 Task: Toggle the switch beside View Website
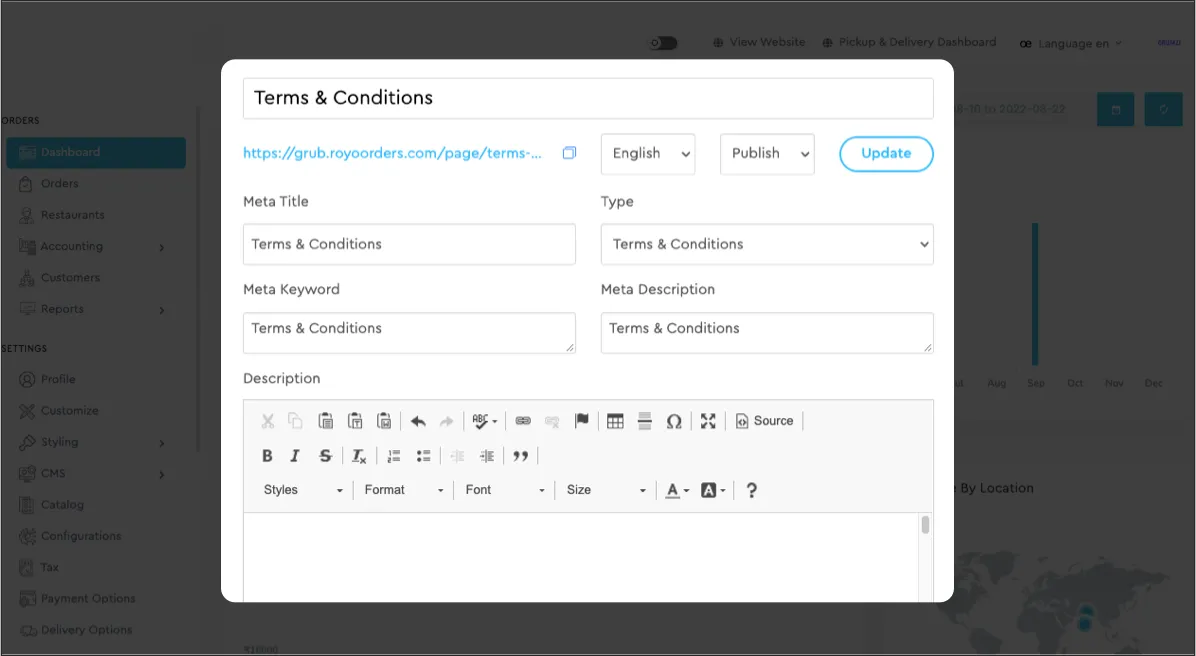click(663, 43)
